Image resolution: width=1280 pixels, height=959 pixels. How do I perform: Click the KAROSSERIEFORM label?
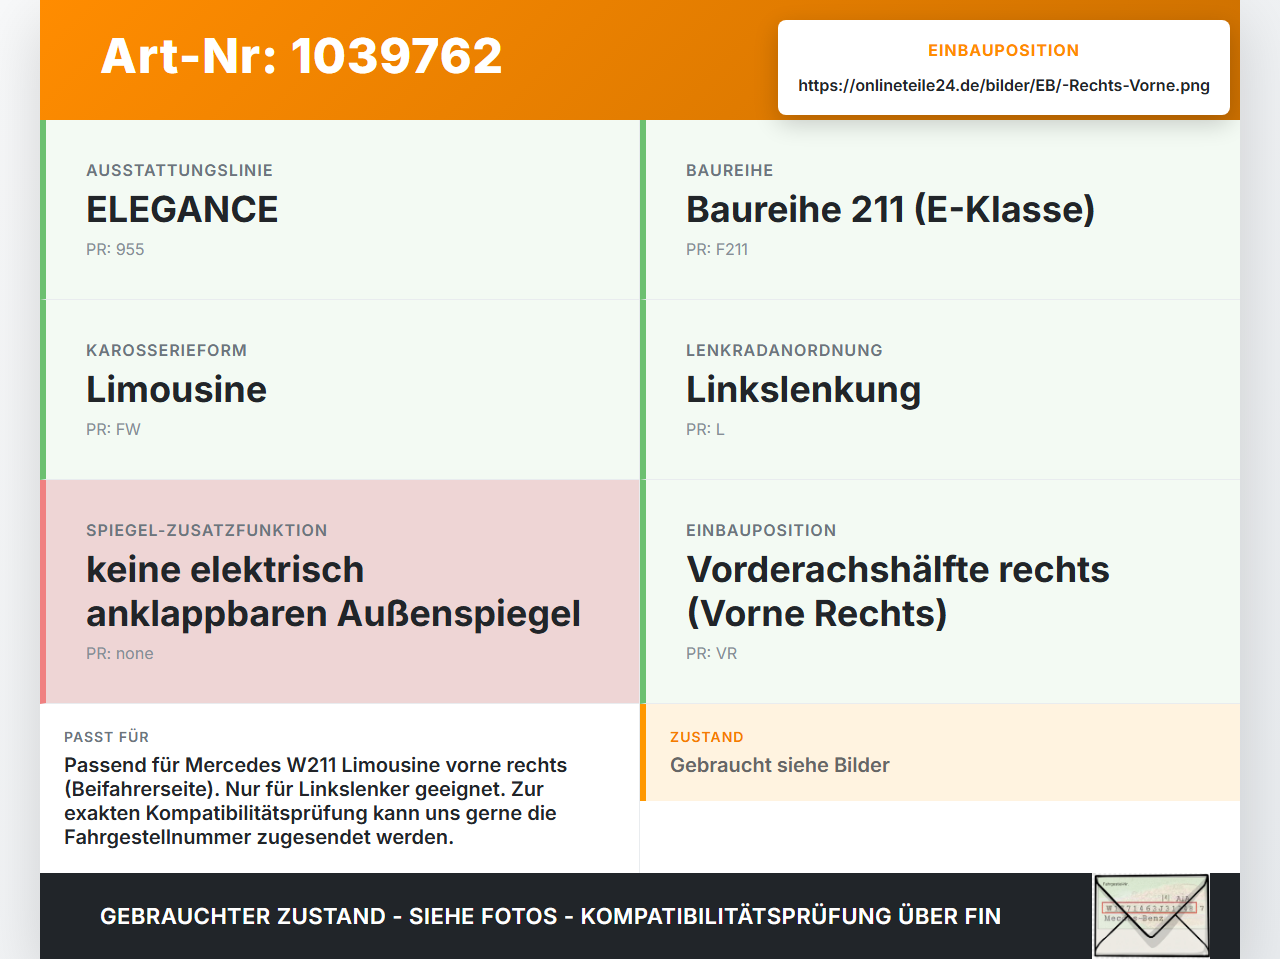pyautogui.click(x=166, y=350)
